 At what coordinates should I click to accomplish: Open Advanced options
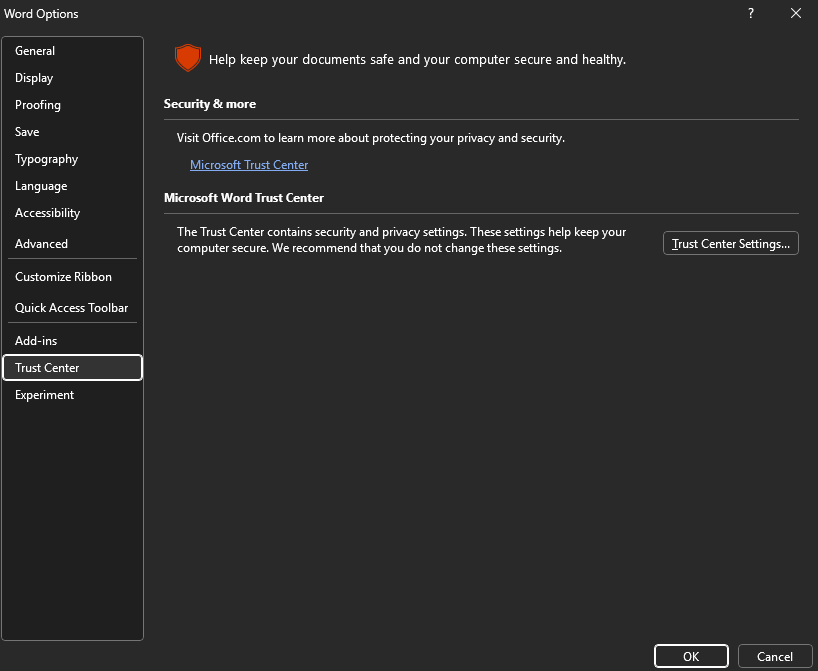pyautogui.click(x=73, y=244)
